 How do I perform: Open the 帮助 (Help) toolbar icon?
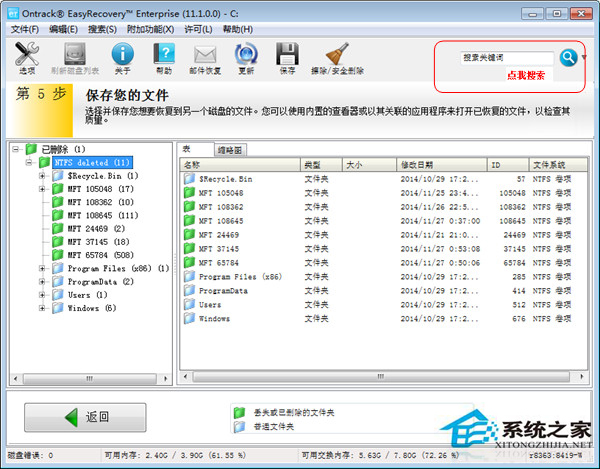[163, 58]
